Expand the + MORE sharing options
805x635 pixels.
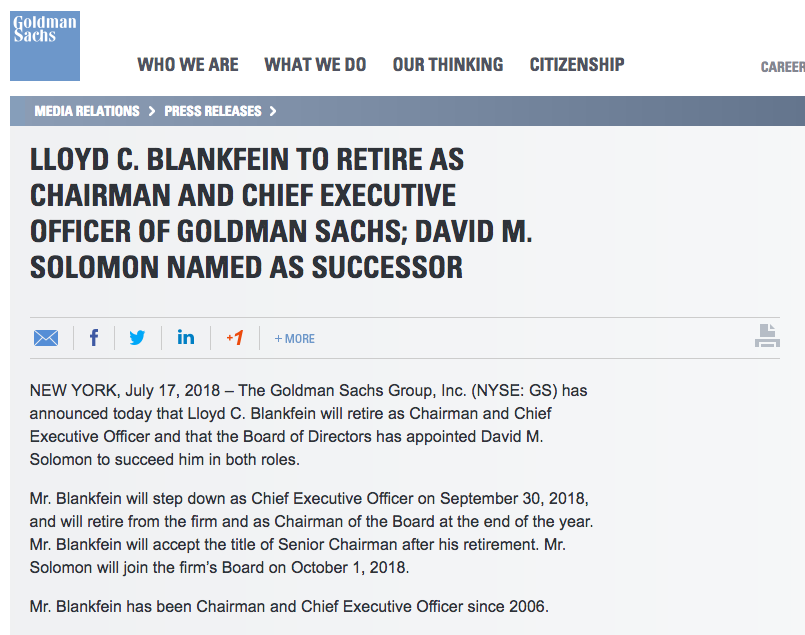pos(295,339)
